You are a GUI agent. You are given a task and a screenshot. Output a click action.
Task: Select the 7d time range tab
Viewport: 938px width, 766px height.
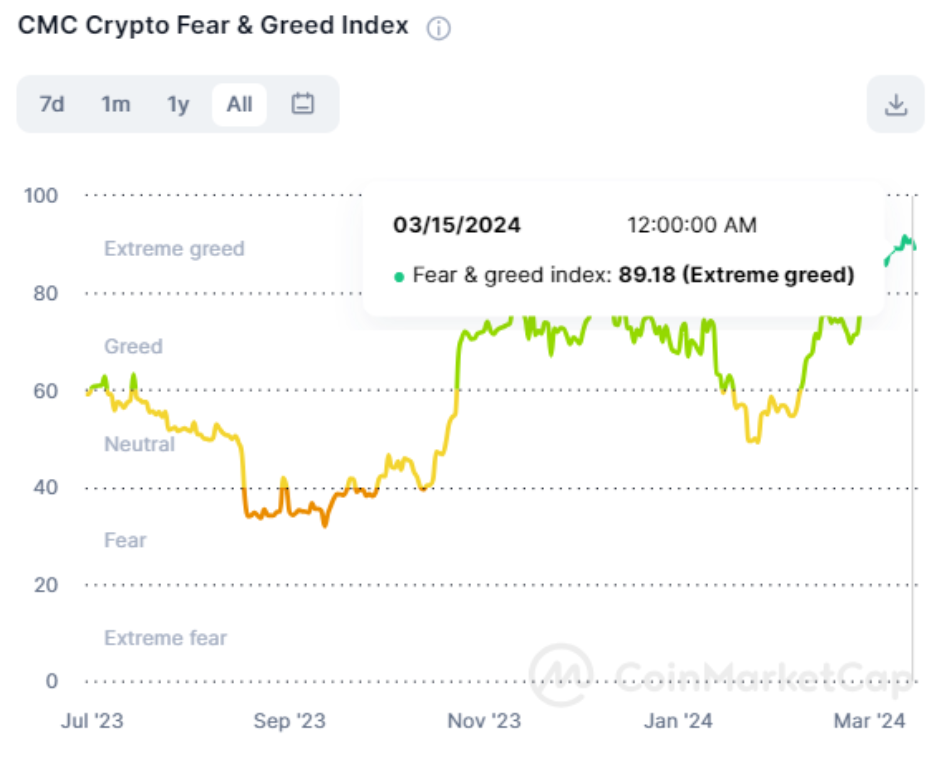52,104
